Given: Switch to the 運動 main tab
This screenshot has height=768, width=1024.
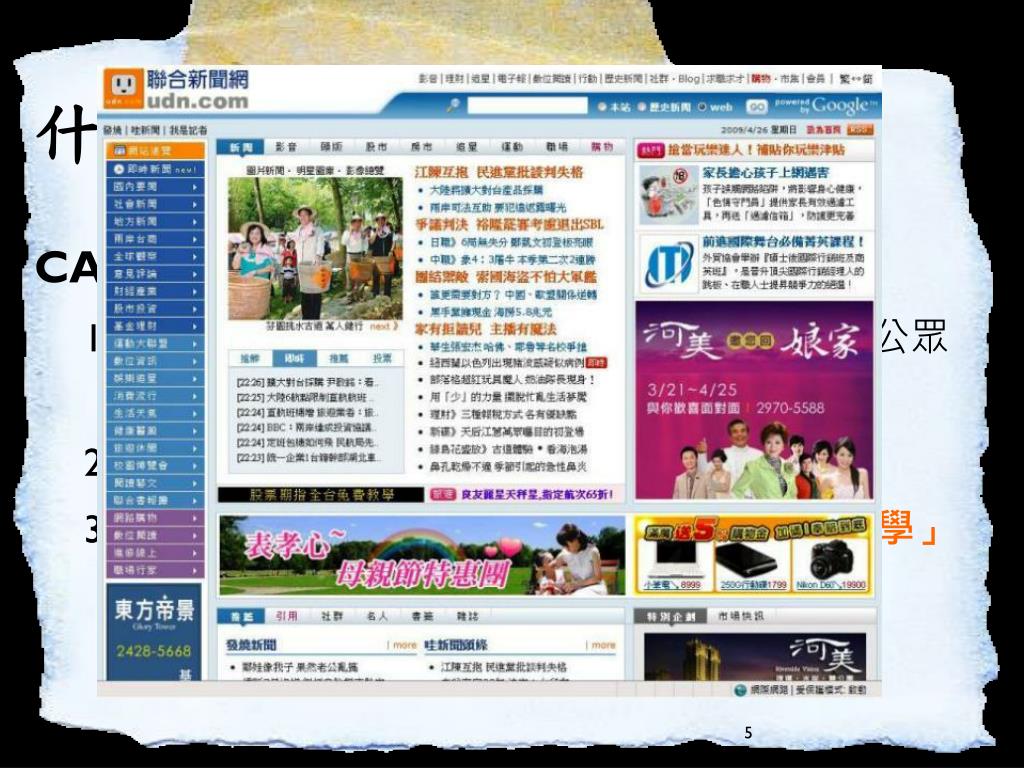Looking at the screenshot, I should pyautogui.click(x=512, y=148).
